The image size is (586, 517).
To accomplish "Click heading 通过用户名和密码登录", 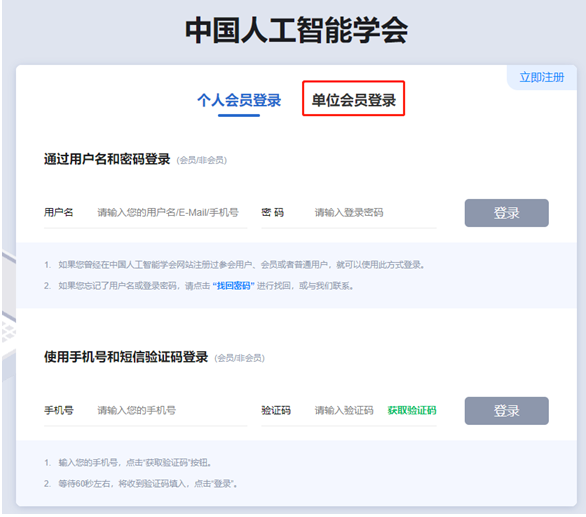I will [107, 159].
